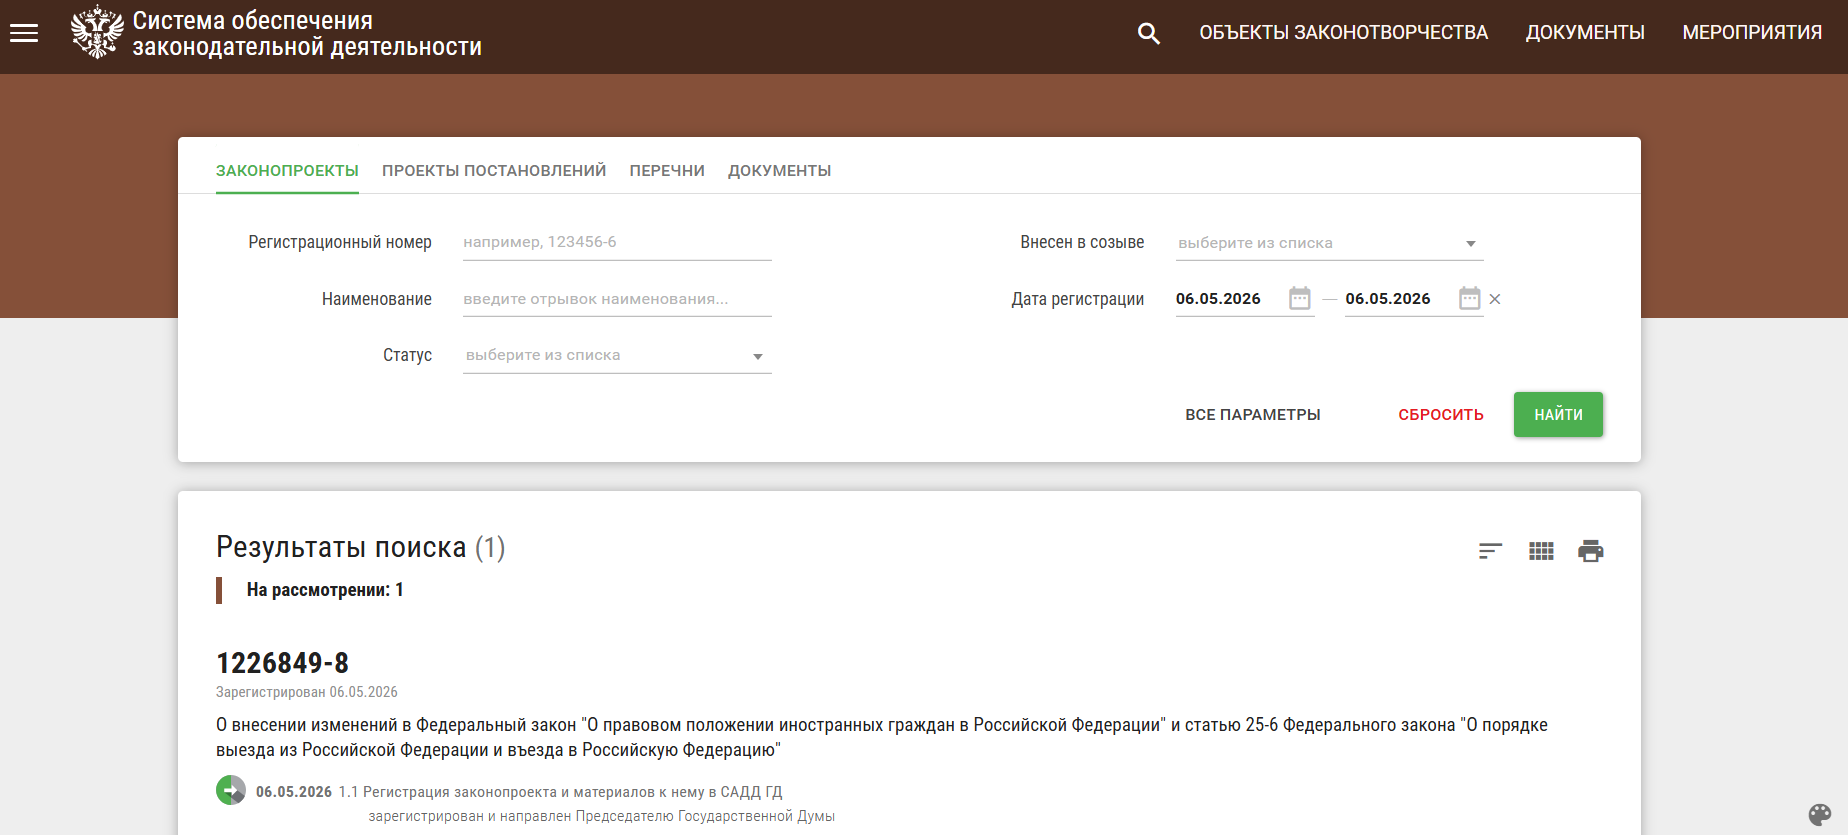Open calendar for registration start date
Image resolution: width=1848 pixels, height=835 pixels.
click(1299, 298)
